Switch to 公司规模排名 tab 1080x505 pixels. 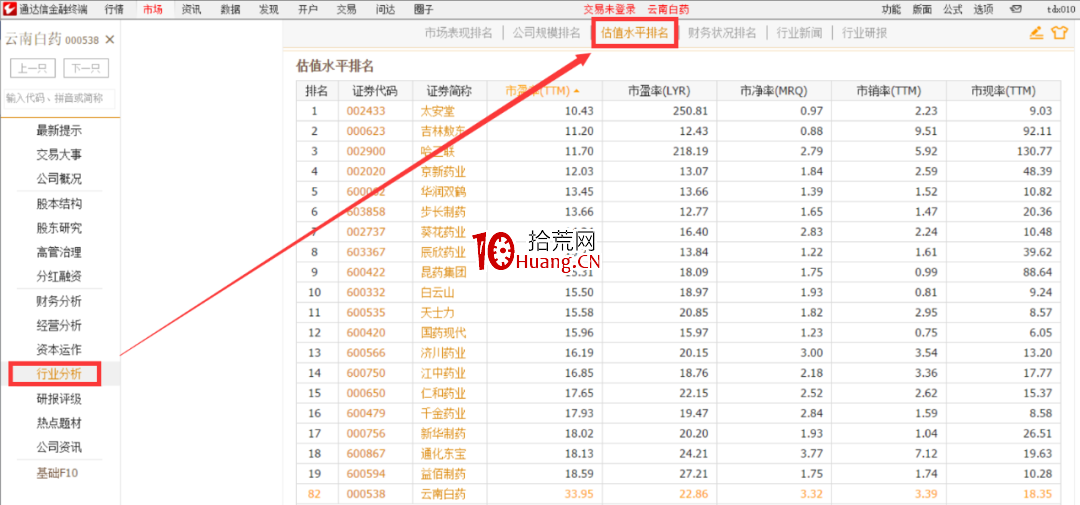[x=547, y=33]
